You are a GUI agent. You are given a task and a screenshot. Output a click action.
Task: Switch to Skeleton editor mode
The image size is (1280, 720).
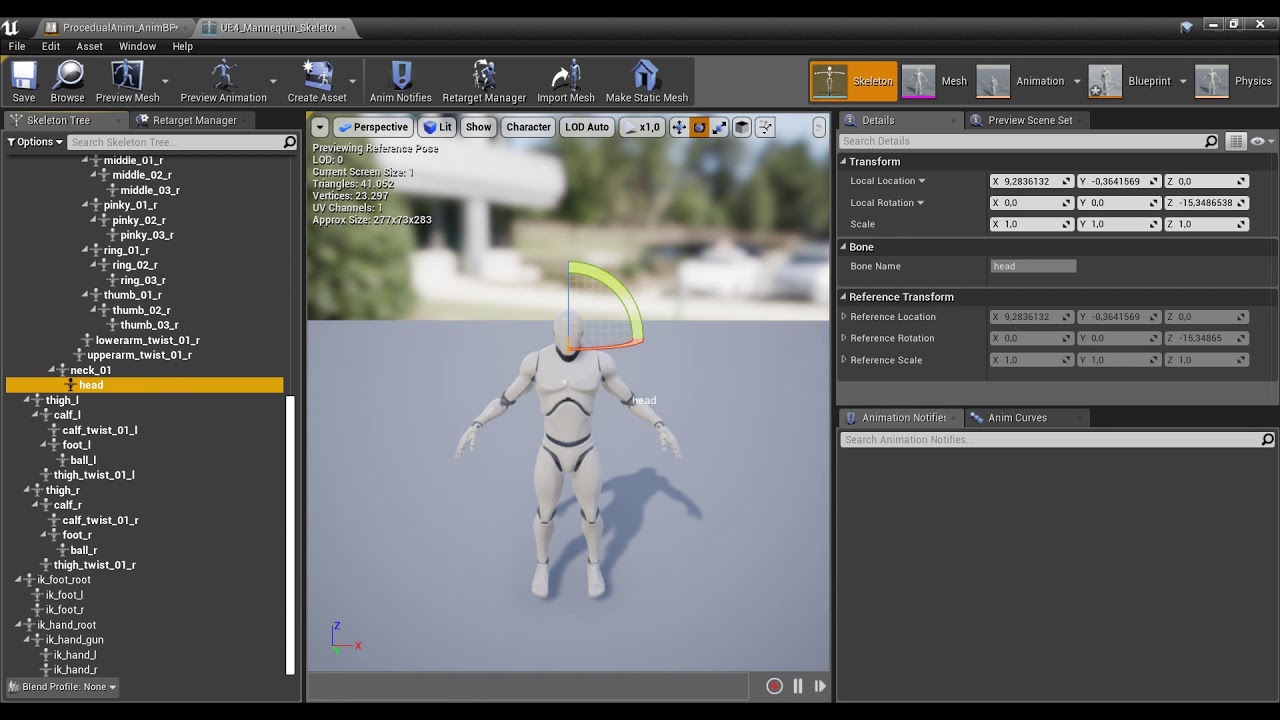(853, 81)
